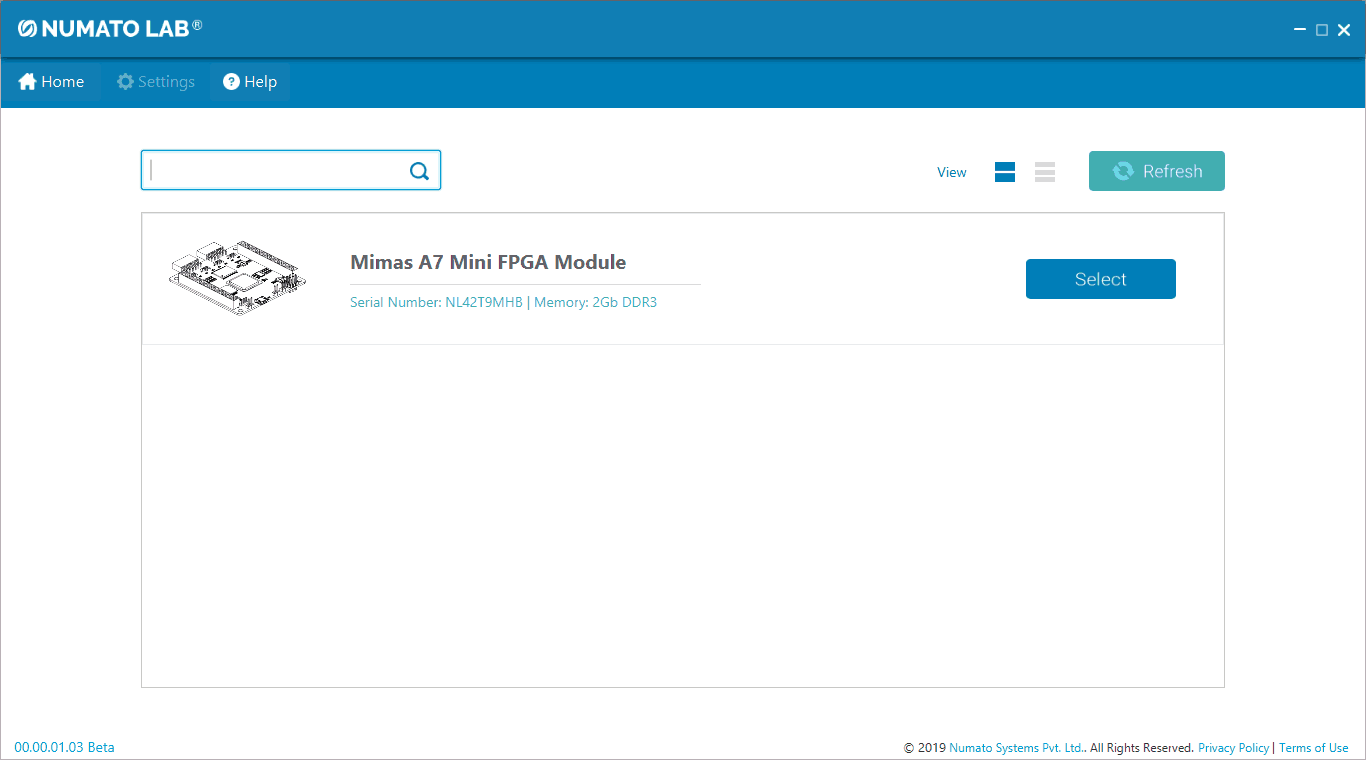Focus the device search field
This screenshot has height=760, width=1366.
[275, 171]
